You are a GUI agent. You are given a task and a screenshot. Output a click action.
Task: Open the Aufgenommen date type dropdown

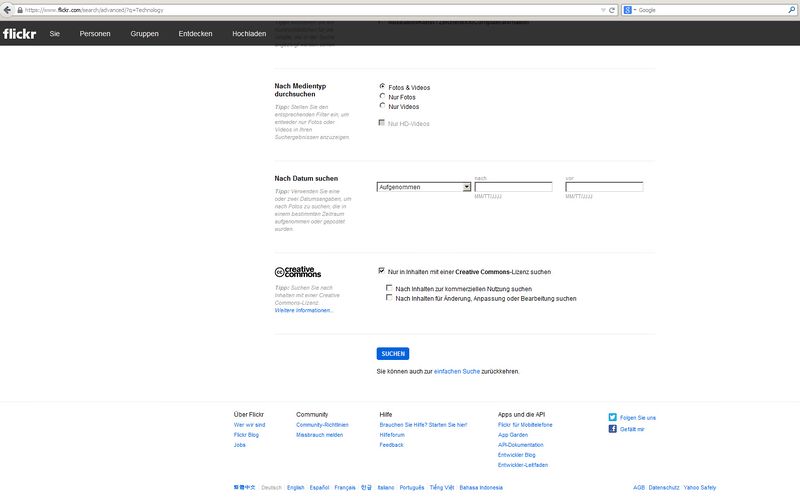pos(424,187)
